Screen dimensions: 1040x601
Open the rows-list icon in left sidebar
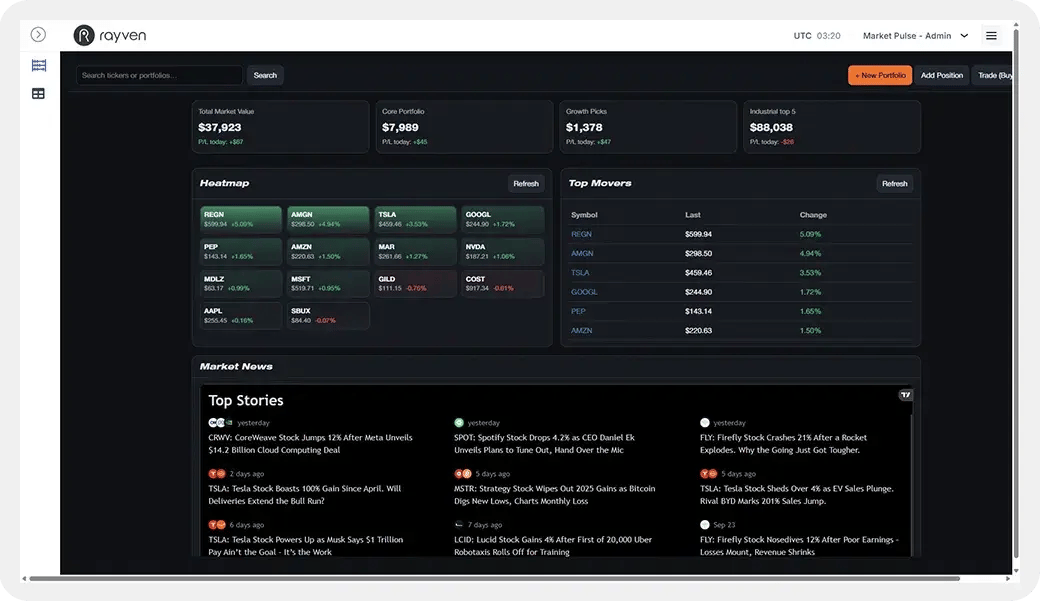[38, 65]
